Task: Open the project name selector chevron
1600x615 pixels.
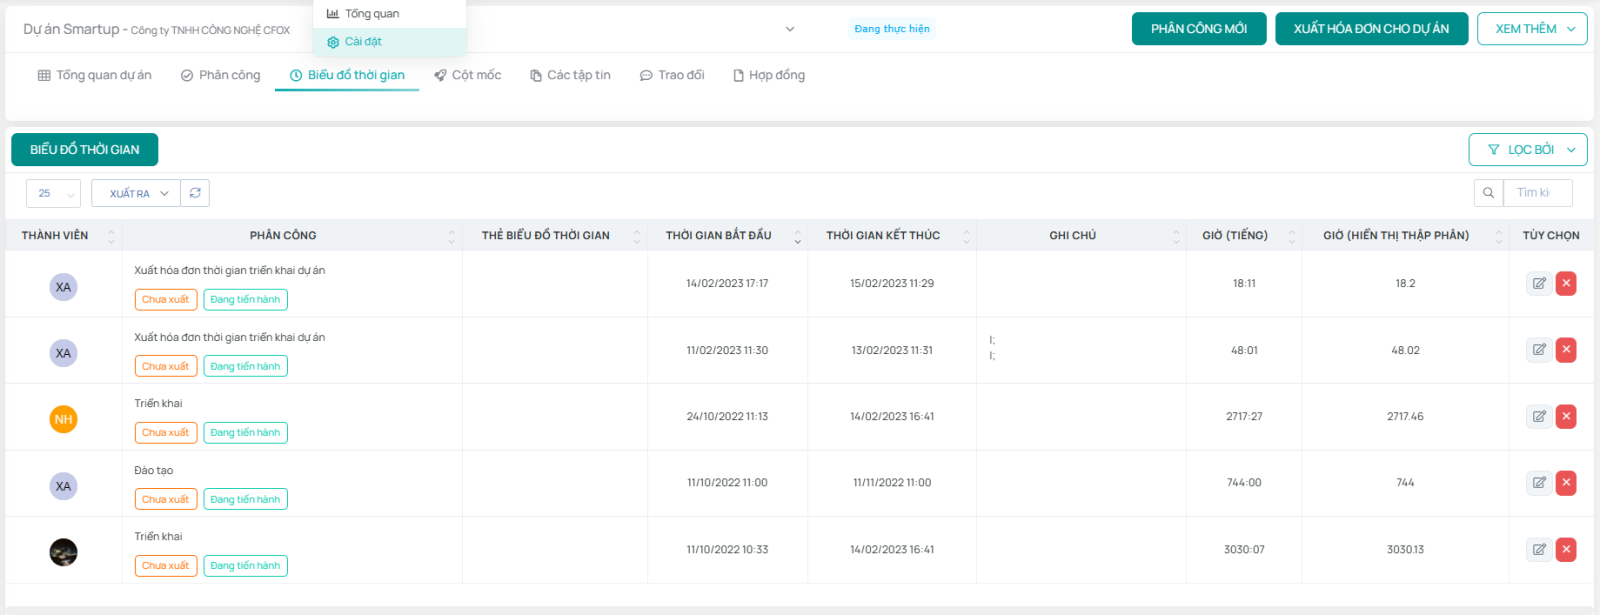Action: click(790, 29)
